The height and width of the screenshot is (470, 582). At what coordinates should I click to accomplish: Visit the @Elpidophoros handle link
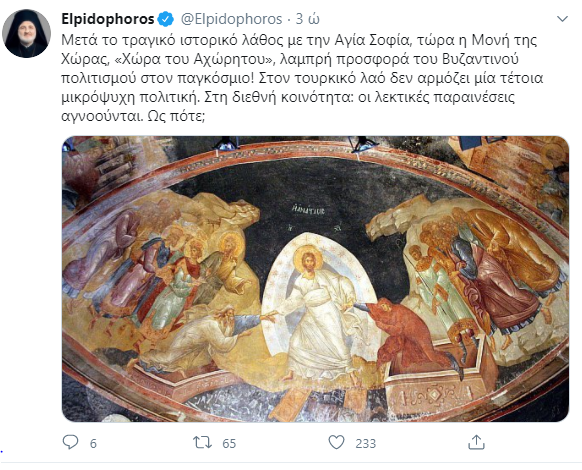[x=232, y=19]
